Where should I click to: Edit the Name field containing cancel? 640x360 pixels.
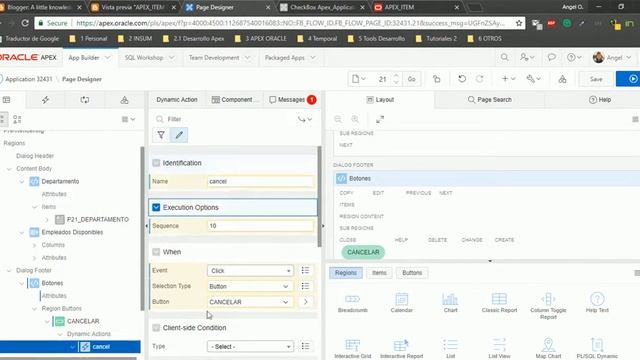(260, 181)
